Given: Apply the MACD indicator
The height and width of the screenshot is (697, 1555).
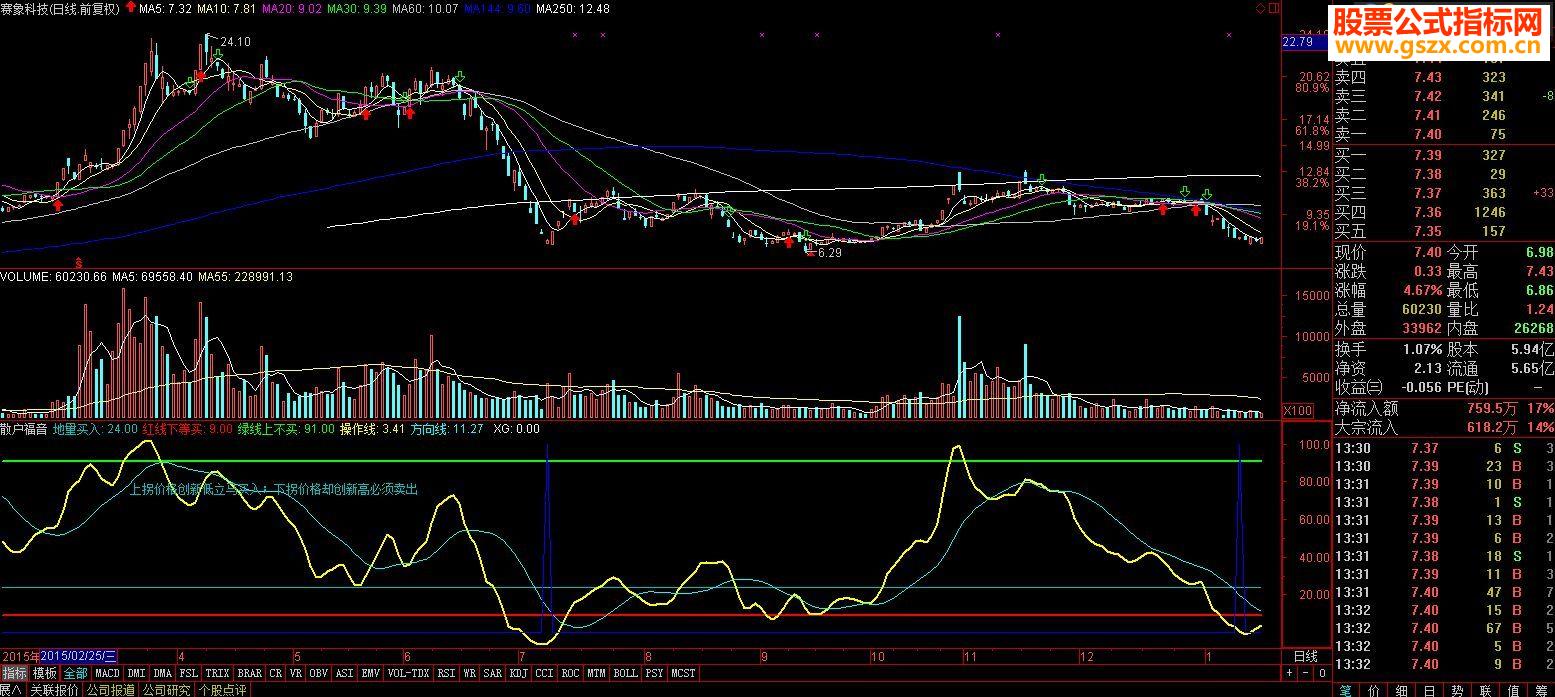Looking at the screenshot, I should pyautogui.click(x=107, y=673).
